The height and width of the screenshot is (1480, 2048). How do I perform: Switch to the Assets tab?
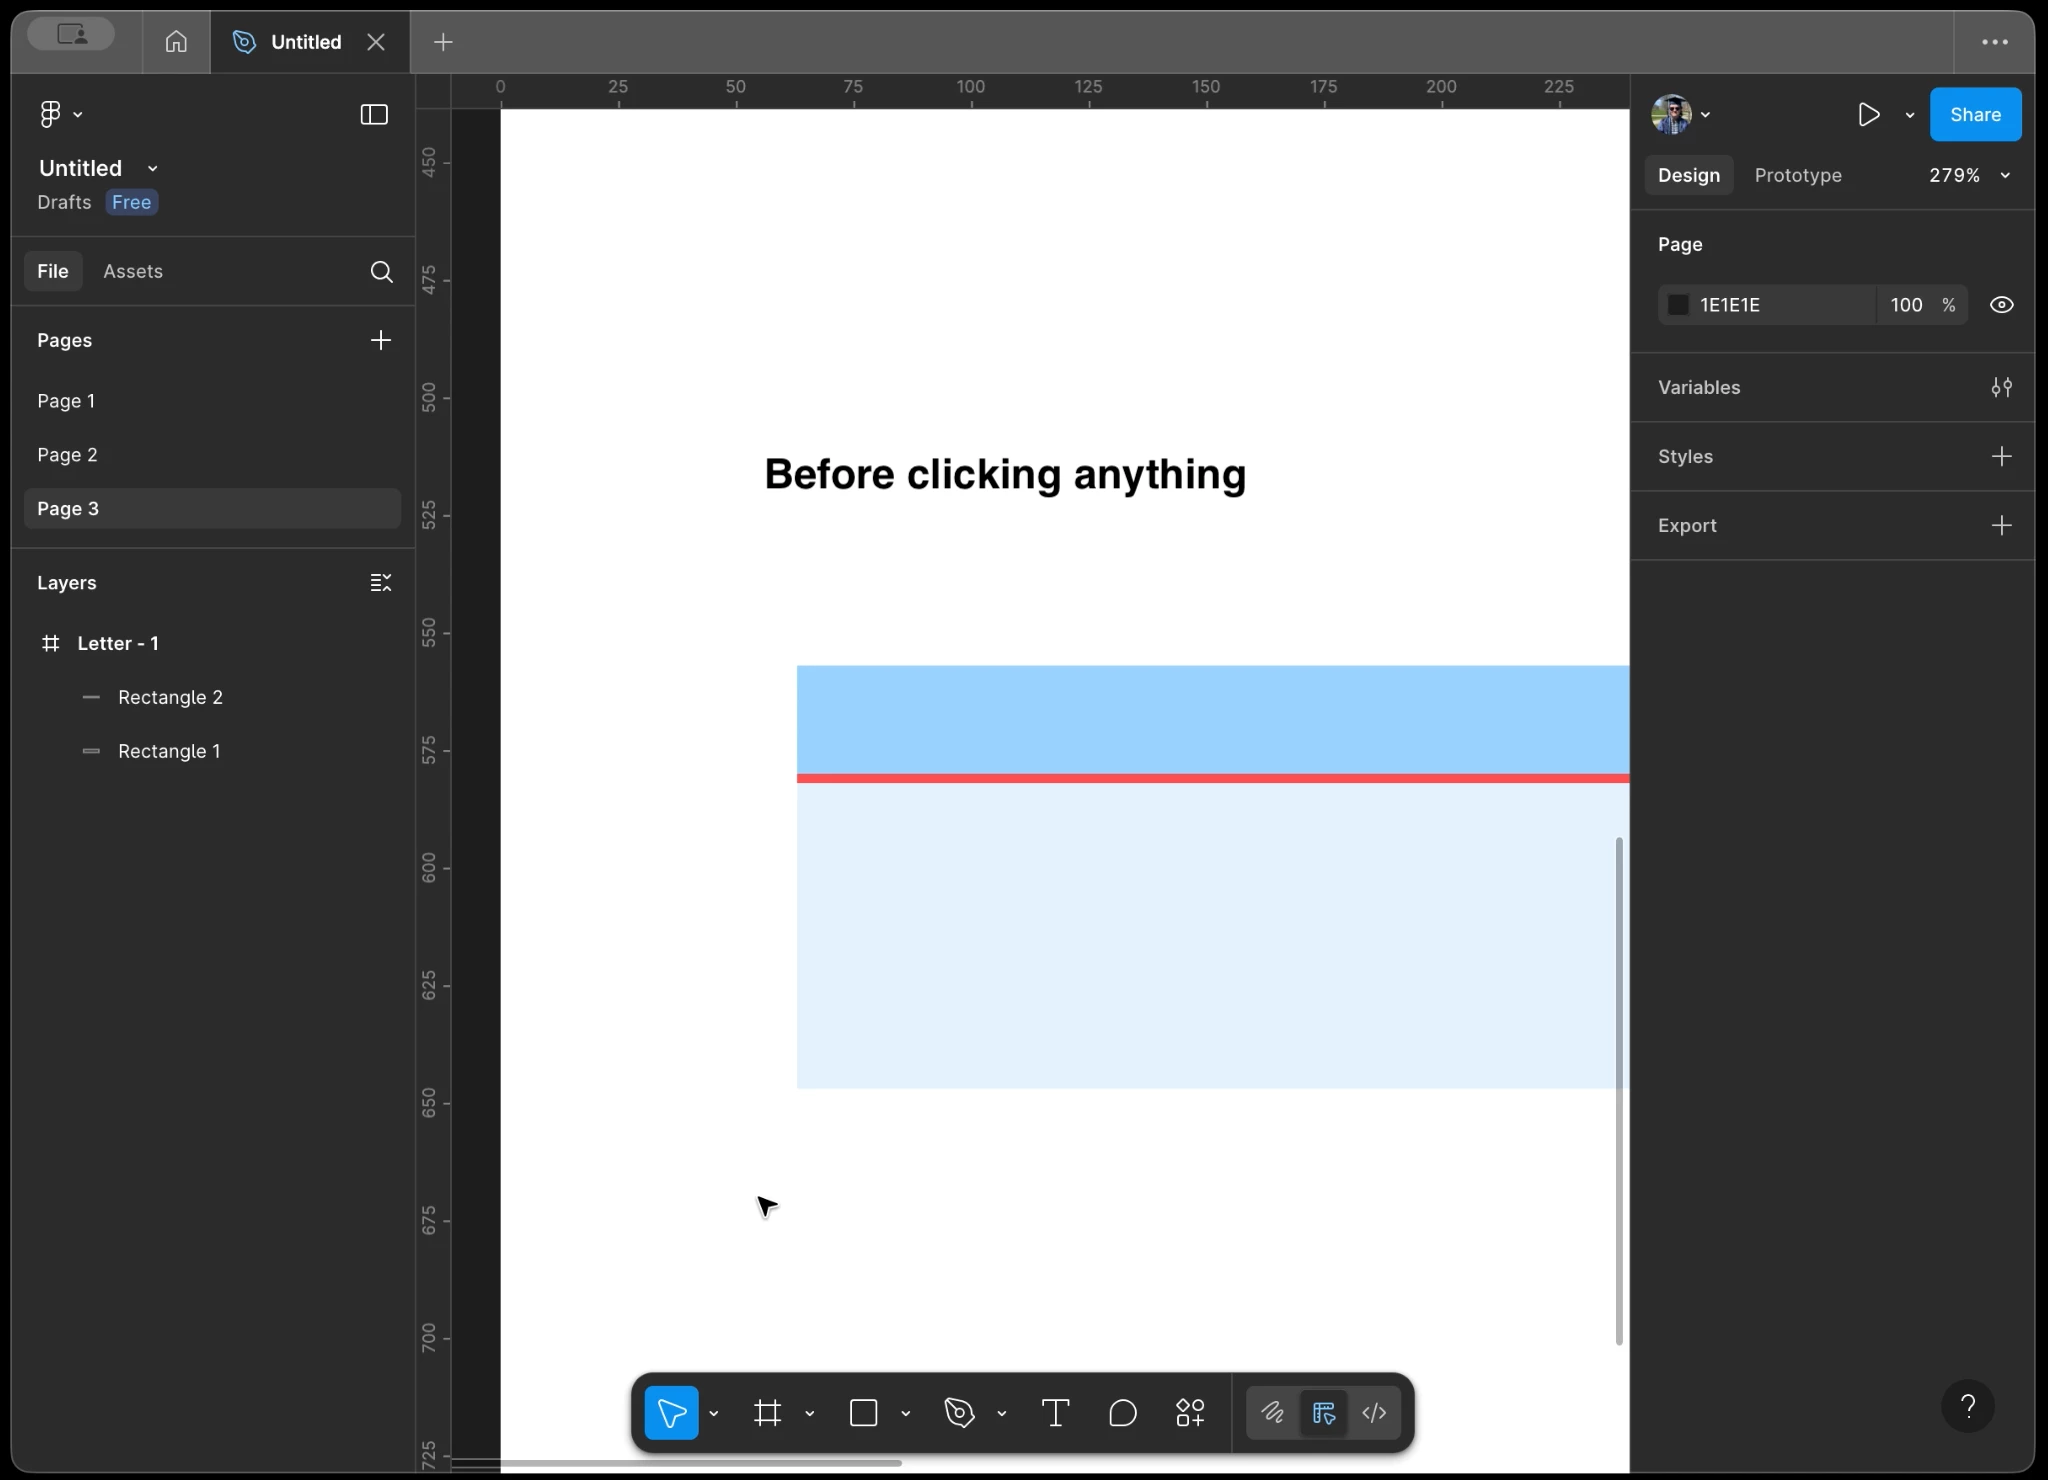pyautogui.click(x=132, y=271)
